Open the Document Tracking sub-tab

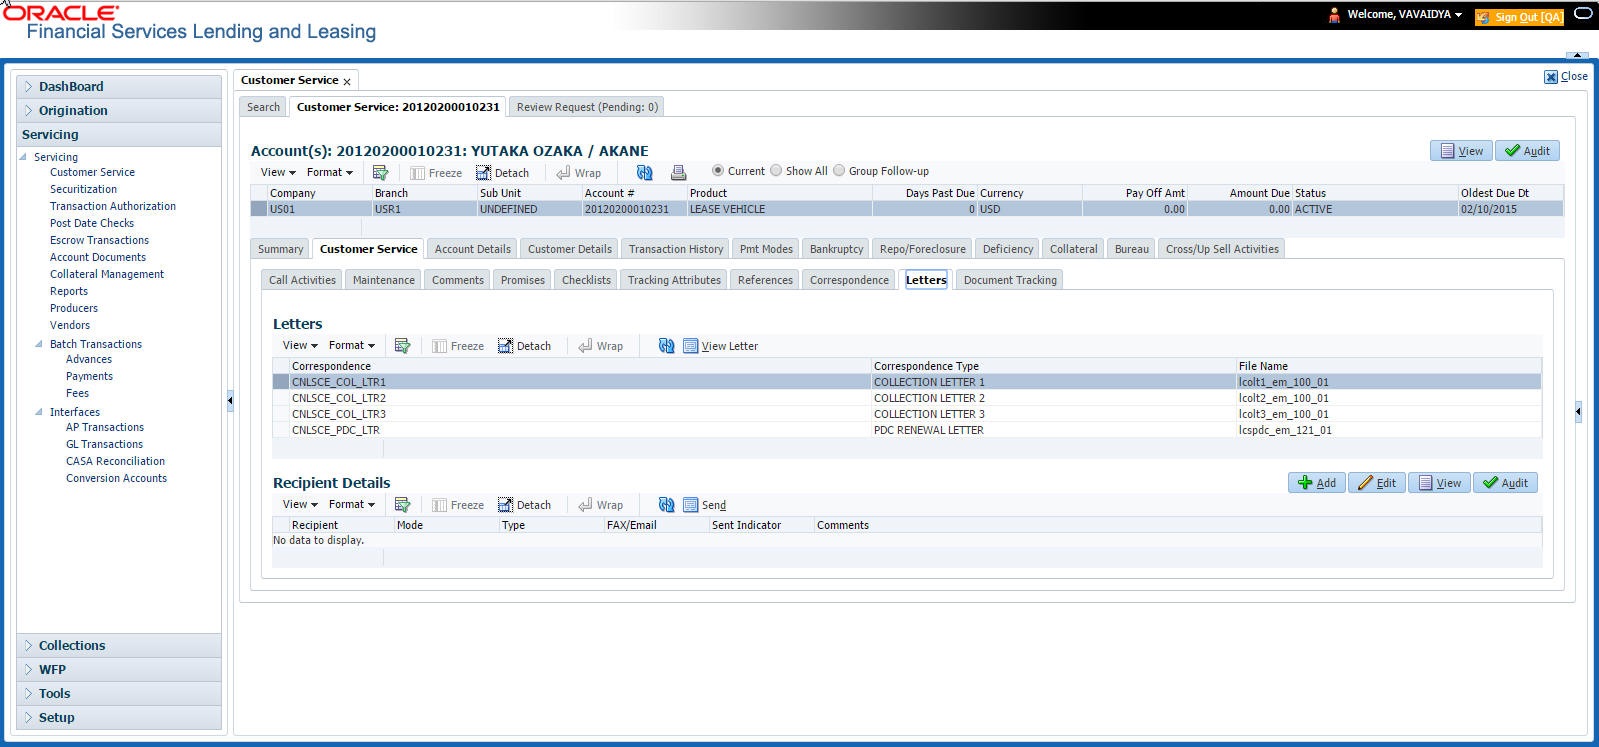(x=1010, y=280)
